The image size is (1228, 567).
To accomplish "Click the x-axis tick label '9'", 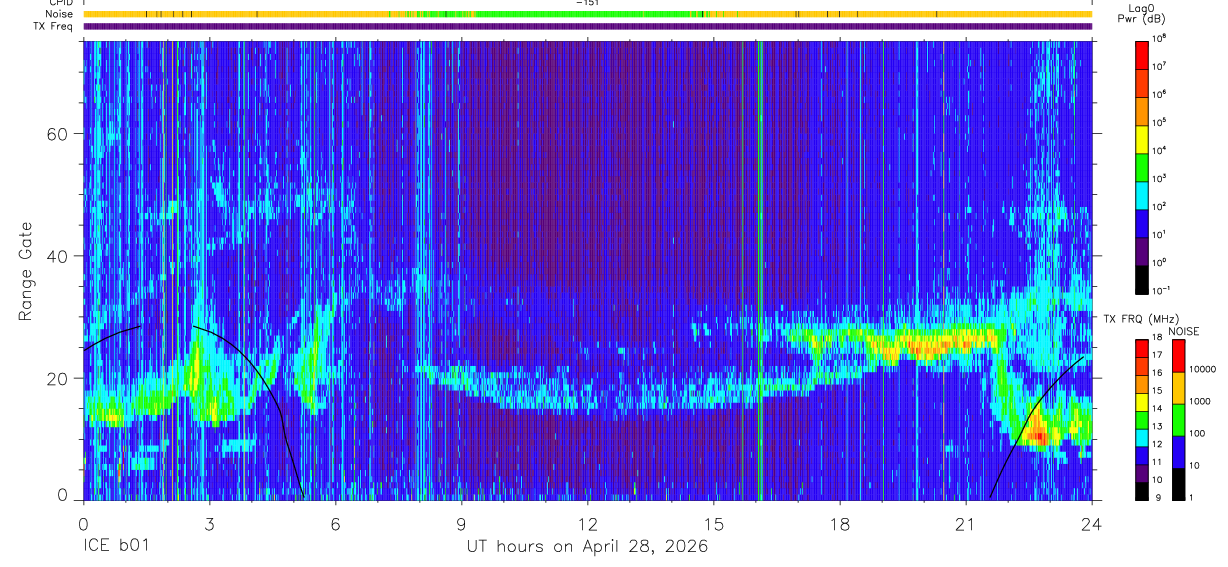I will (x=461, y=523).
